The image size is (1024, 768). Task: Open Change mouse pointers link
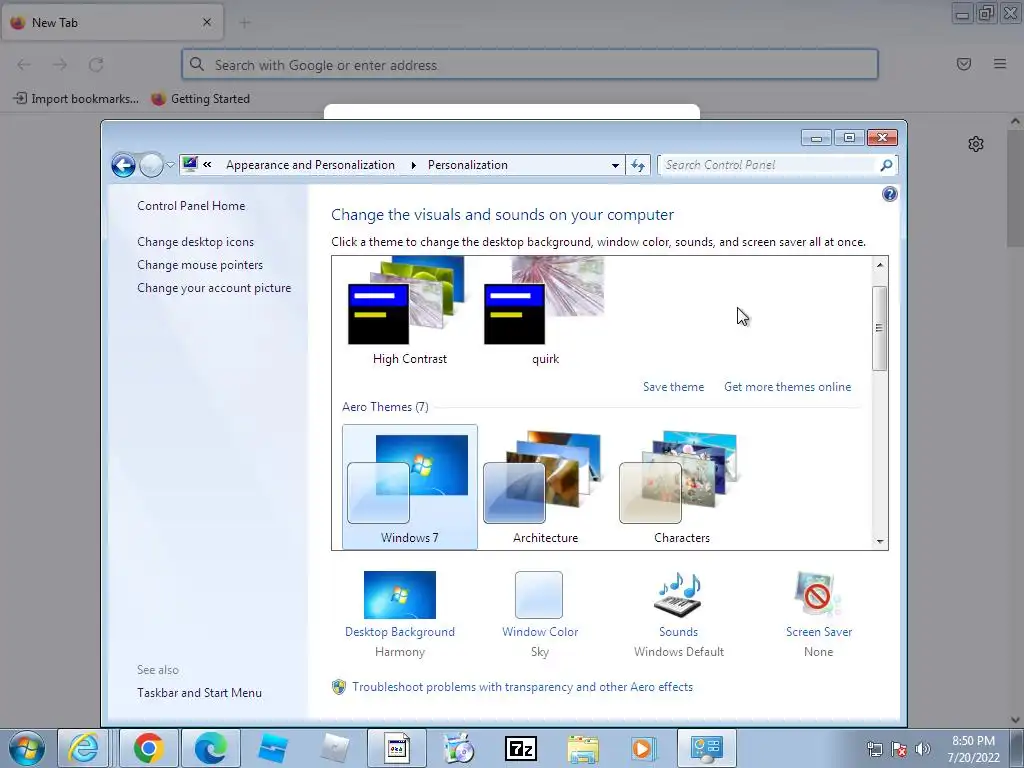pos(200,264)
